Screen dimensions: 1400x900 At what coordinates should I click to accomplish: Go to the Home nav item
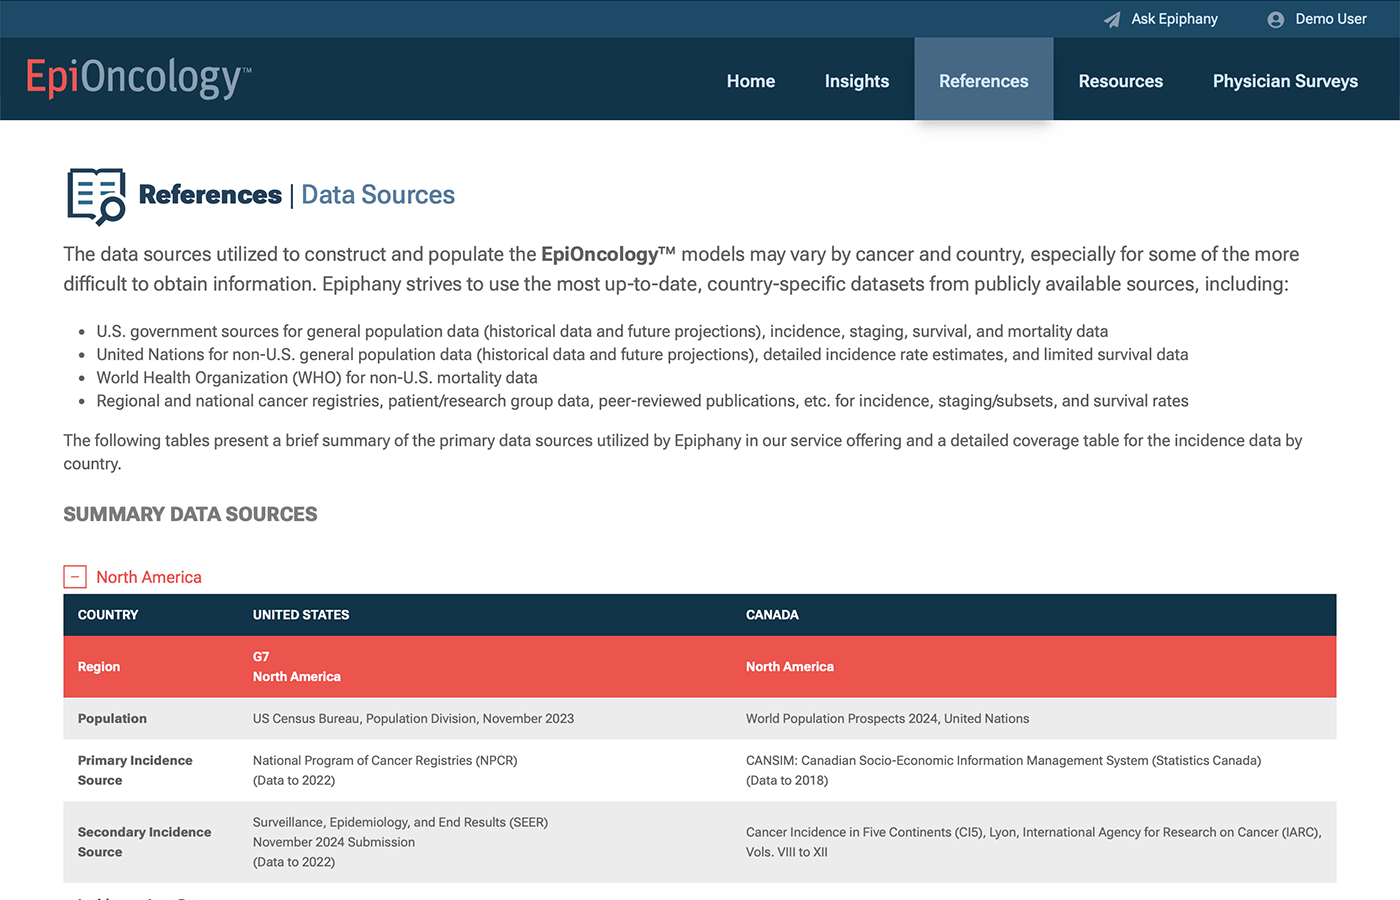click(750, 81)
